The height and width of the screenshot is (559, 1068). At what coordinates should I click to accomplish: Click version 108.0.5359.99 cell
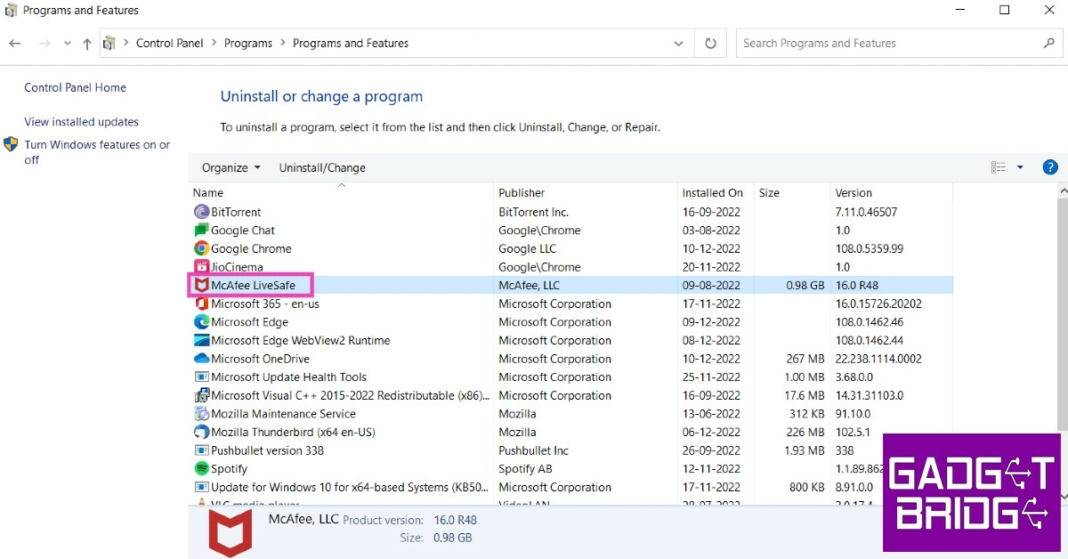click(869, 249)
